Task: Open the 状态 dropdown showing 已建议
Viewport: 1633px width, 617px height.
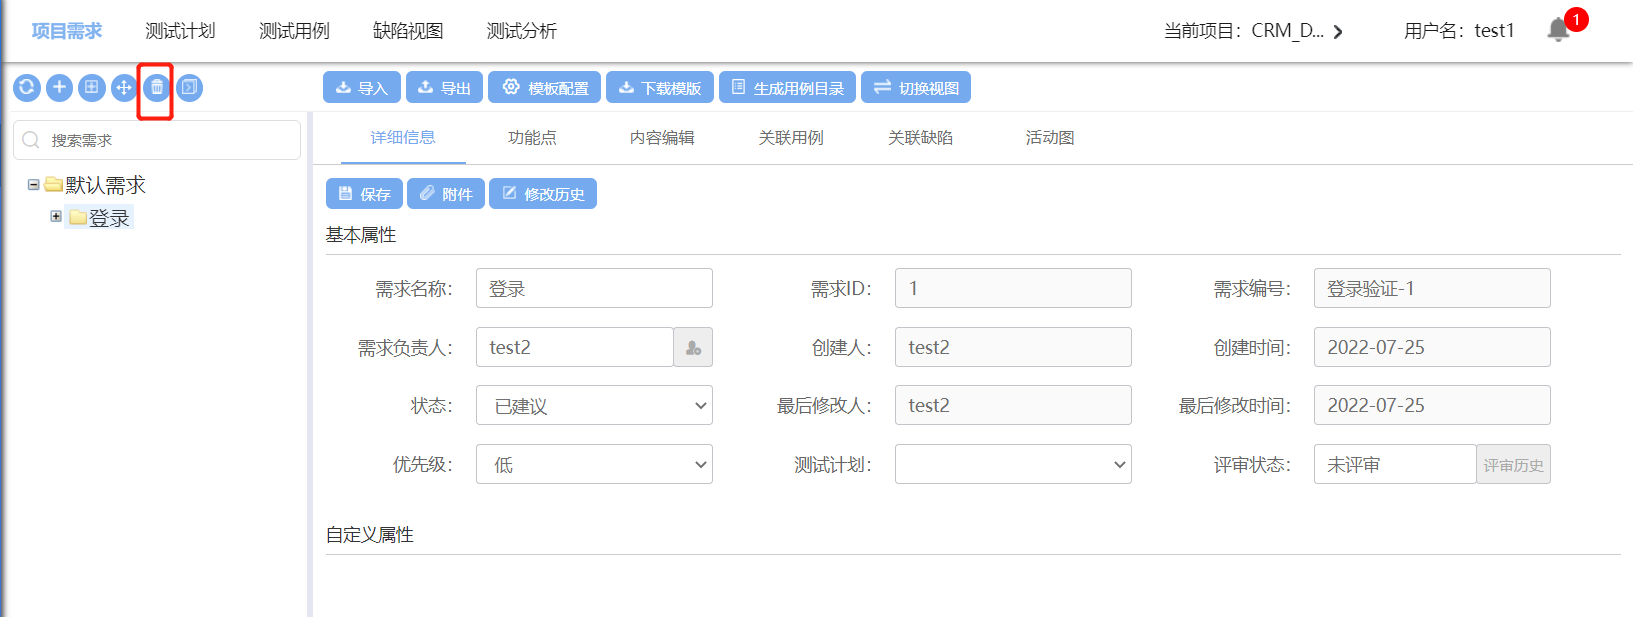Action: 594,406
